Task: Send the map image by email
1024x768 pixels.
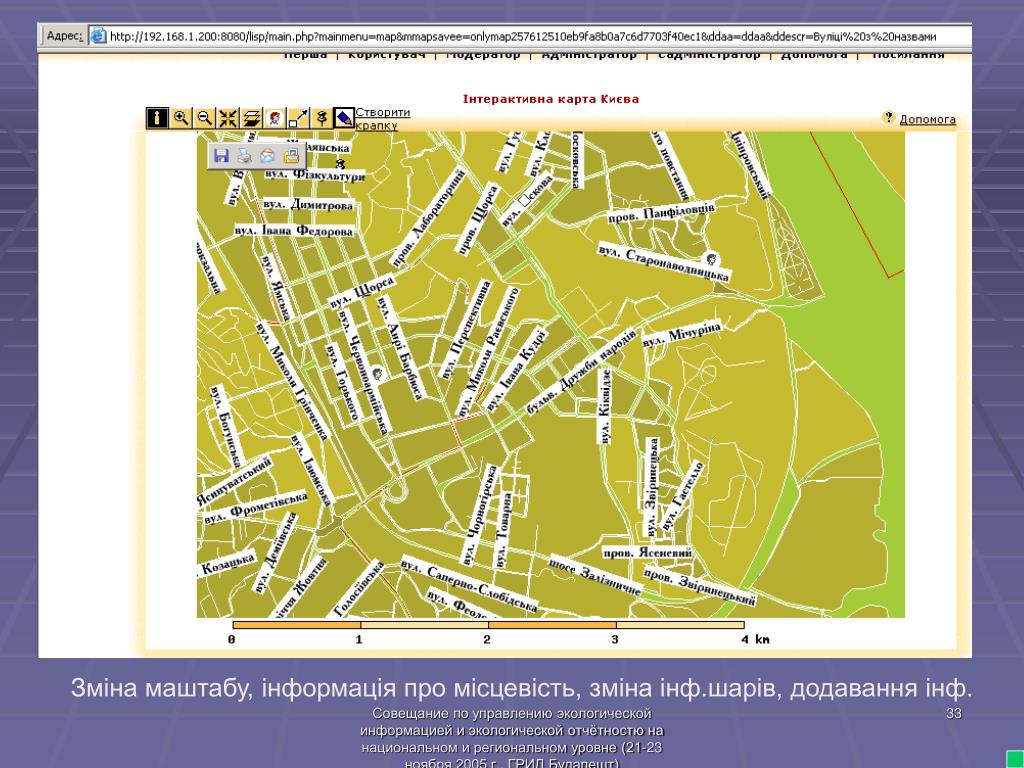Action: (267, 155)
